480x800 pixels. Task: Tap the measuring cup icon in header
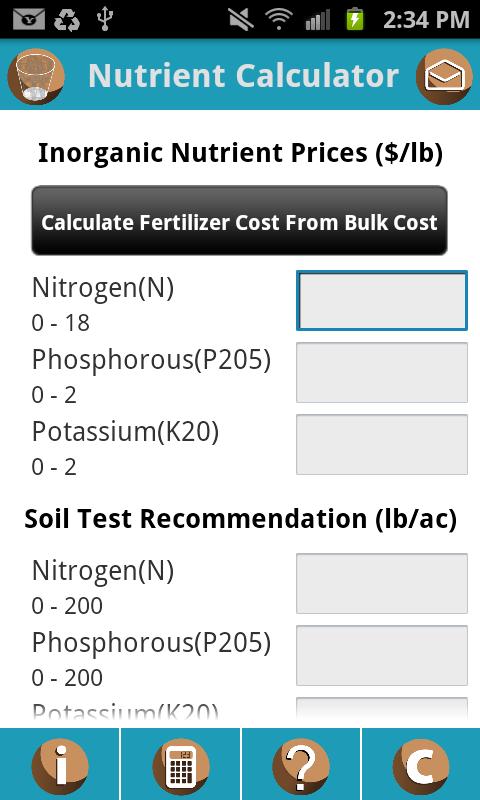click(36, 77)
